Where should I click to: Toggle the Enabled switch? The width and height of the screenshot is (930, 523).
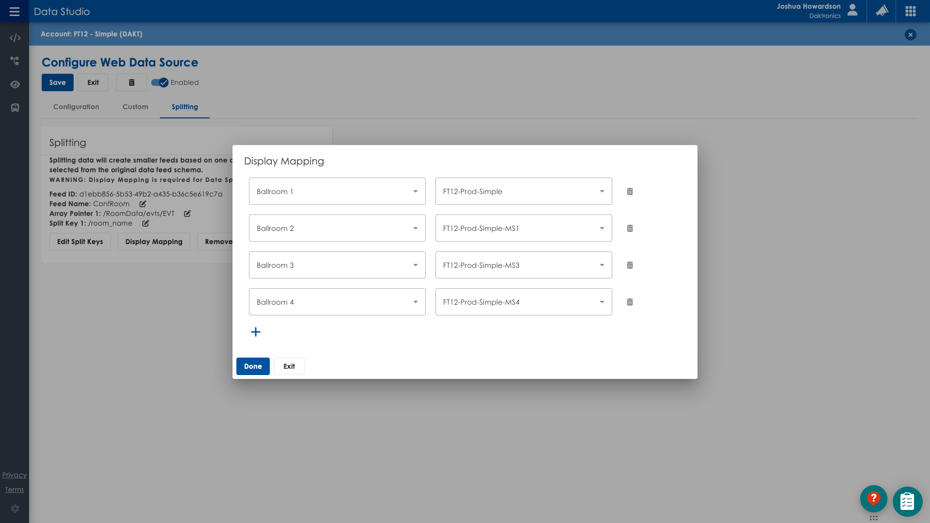[x=160, y=83]
